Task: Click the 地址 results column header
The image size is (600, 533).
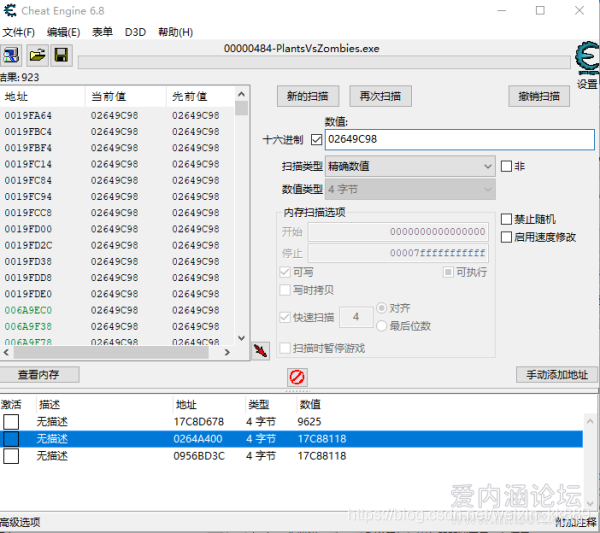Action: [42, 96]
